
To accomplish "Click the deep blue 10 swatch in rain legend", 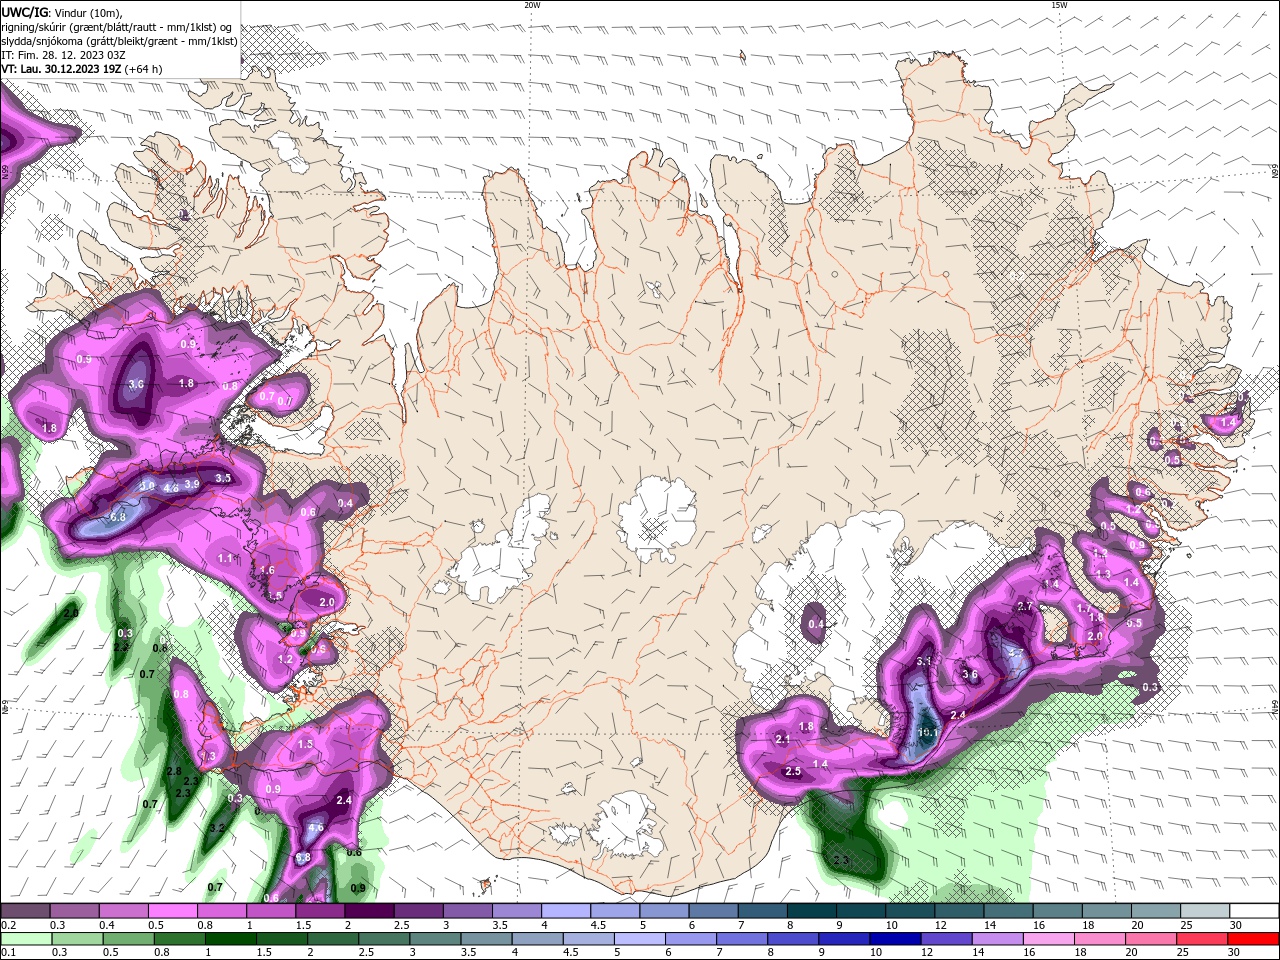I will tap(897, 939).
